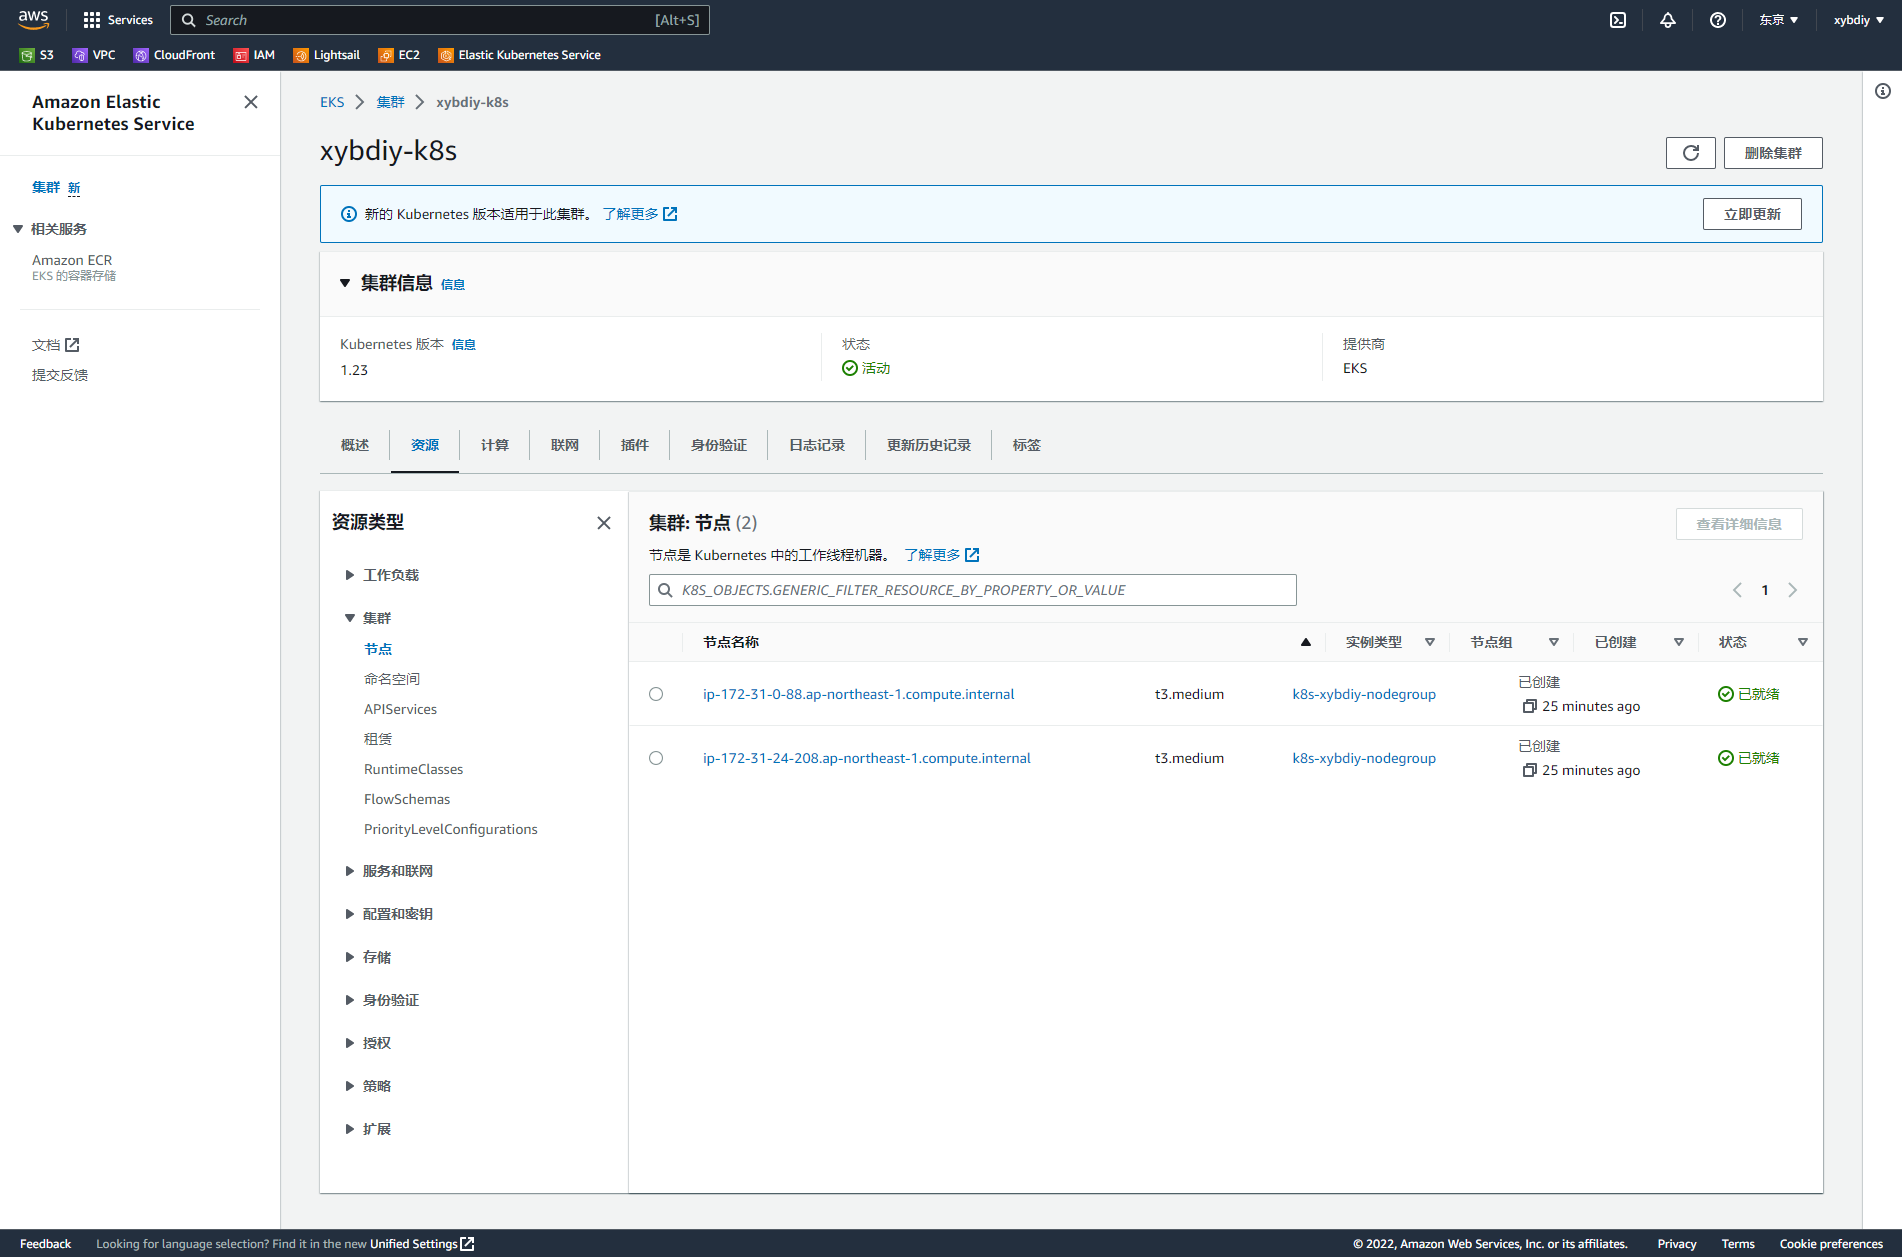Switch to the 联网 tab

point(565,445)
